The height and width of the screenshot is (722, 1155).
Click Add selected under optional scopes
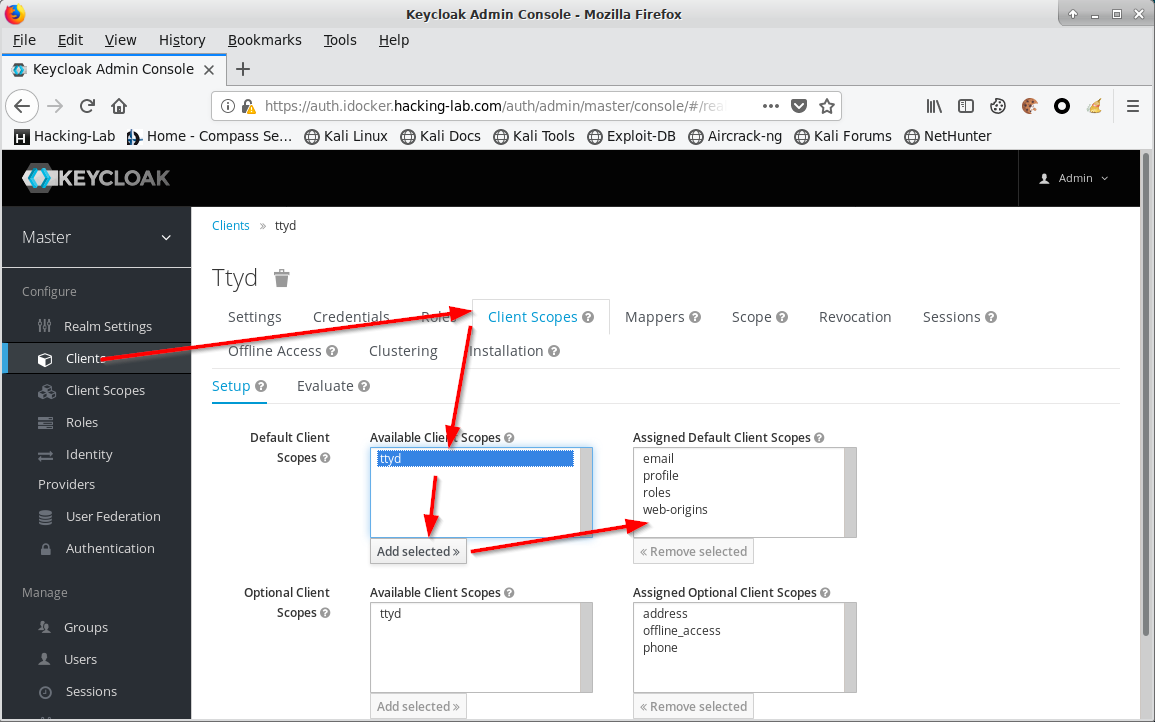coord(418,707)
